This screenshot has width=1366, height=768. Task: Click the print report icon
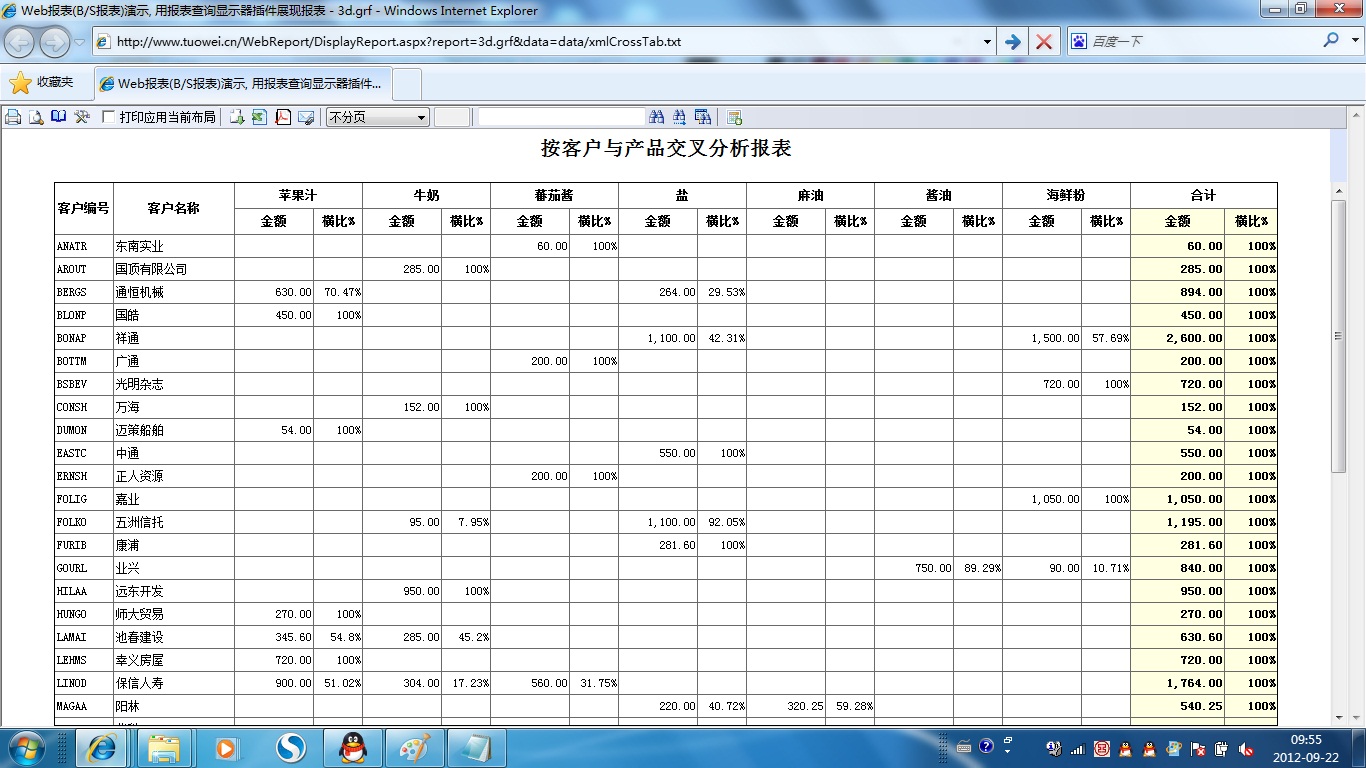pyautogui.click(x=13, y=117)
